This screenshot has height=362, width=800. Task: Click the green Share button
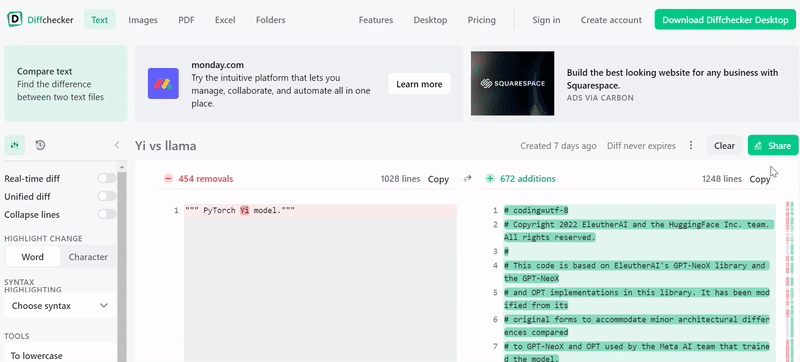773,145
